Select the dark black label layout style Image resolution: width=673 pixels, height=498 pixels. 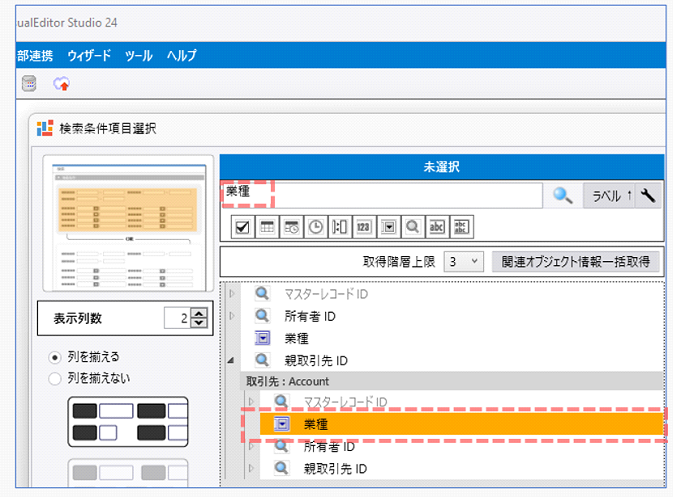tap(128, 422)
